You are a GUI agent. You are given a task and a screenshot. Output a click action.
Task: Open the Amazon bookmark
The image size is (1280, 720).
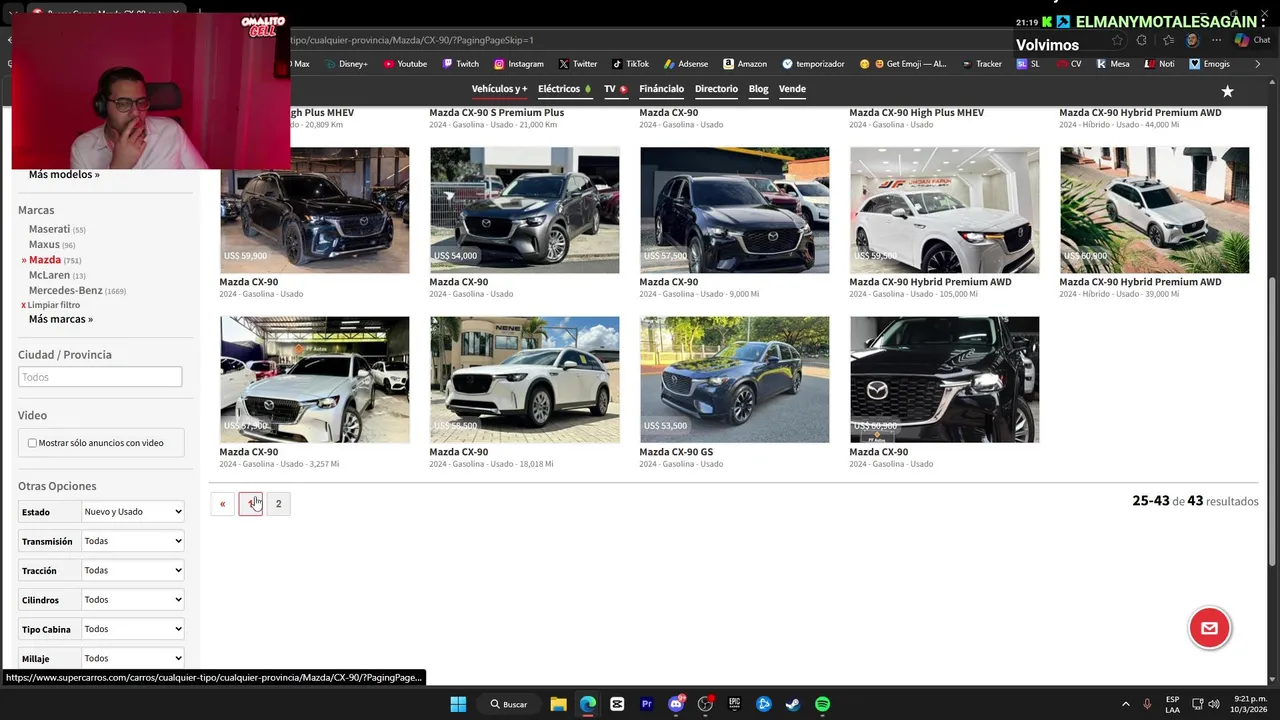[745, 64]
